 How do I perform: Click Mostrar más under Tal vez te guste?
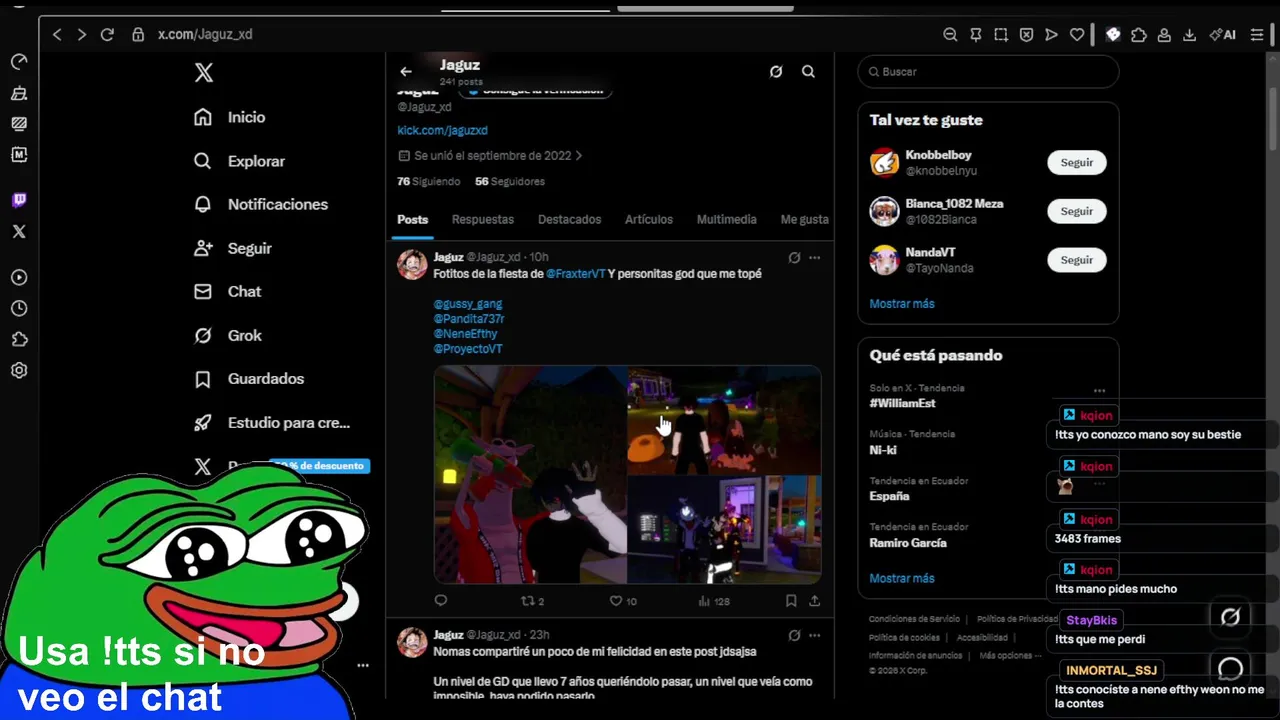[902, 304]
